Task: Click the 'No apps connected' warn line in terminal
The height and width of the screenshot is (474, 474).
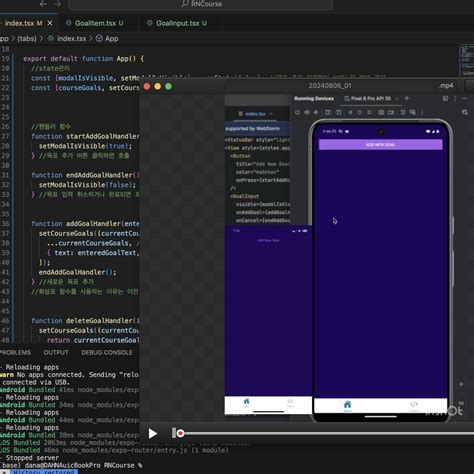Action: [x=69, y=375]
